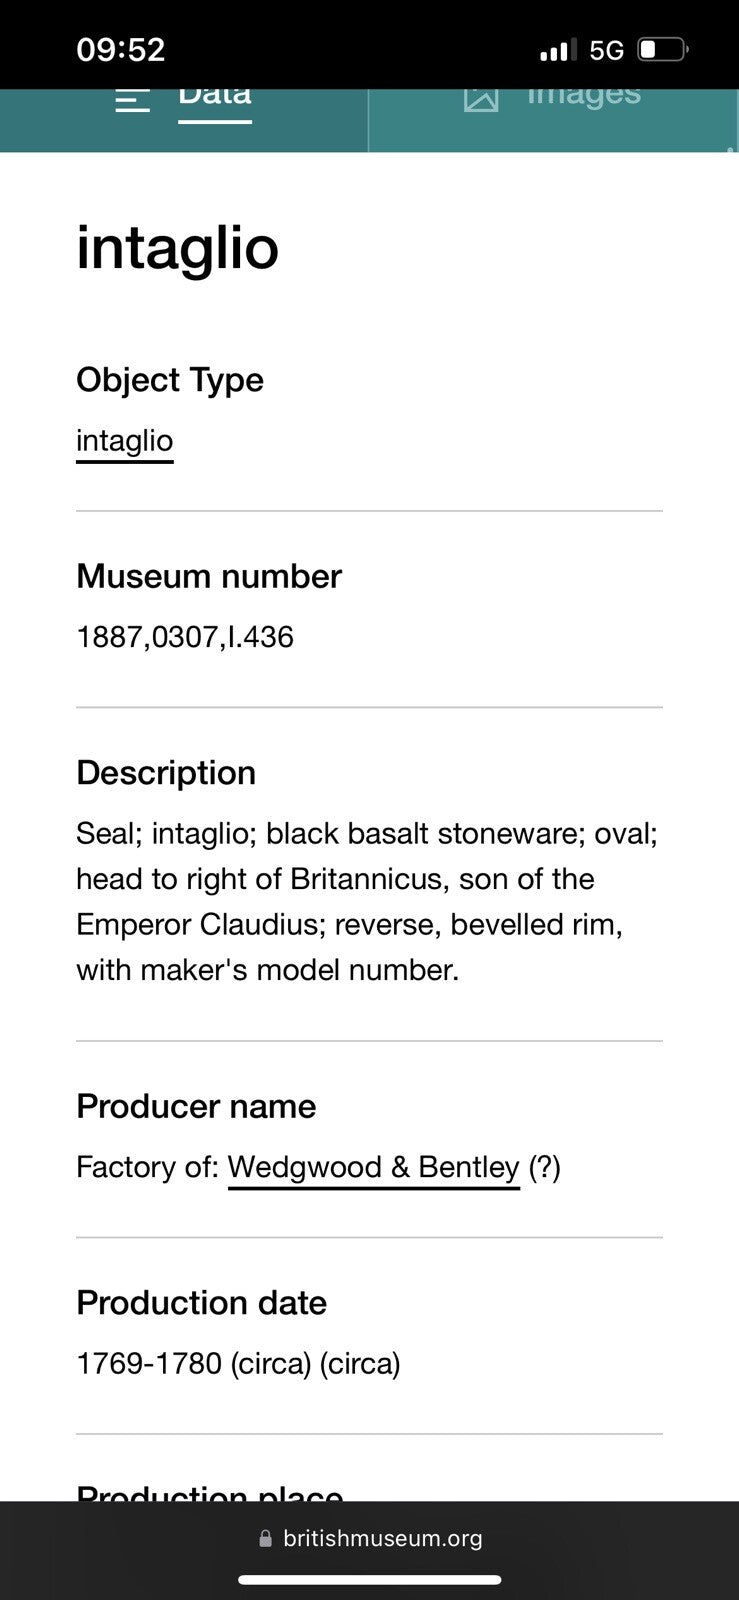Open the Wedgwood & Bentley producer link
The height and width of the screenshot is (1600, 739).
373,1167
